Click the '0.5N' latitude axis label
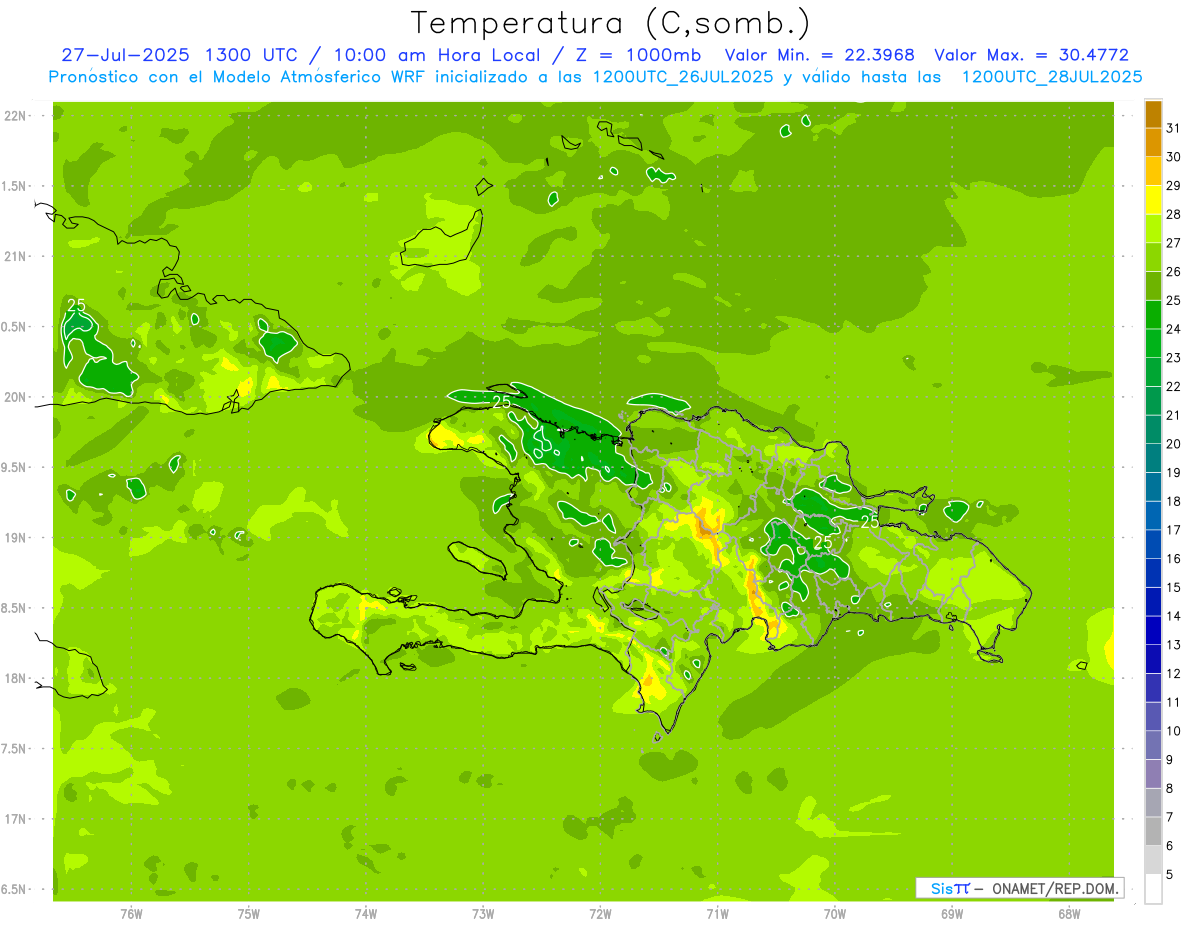 coord(16,327)
